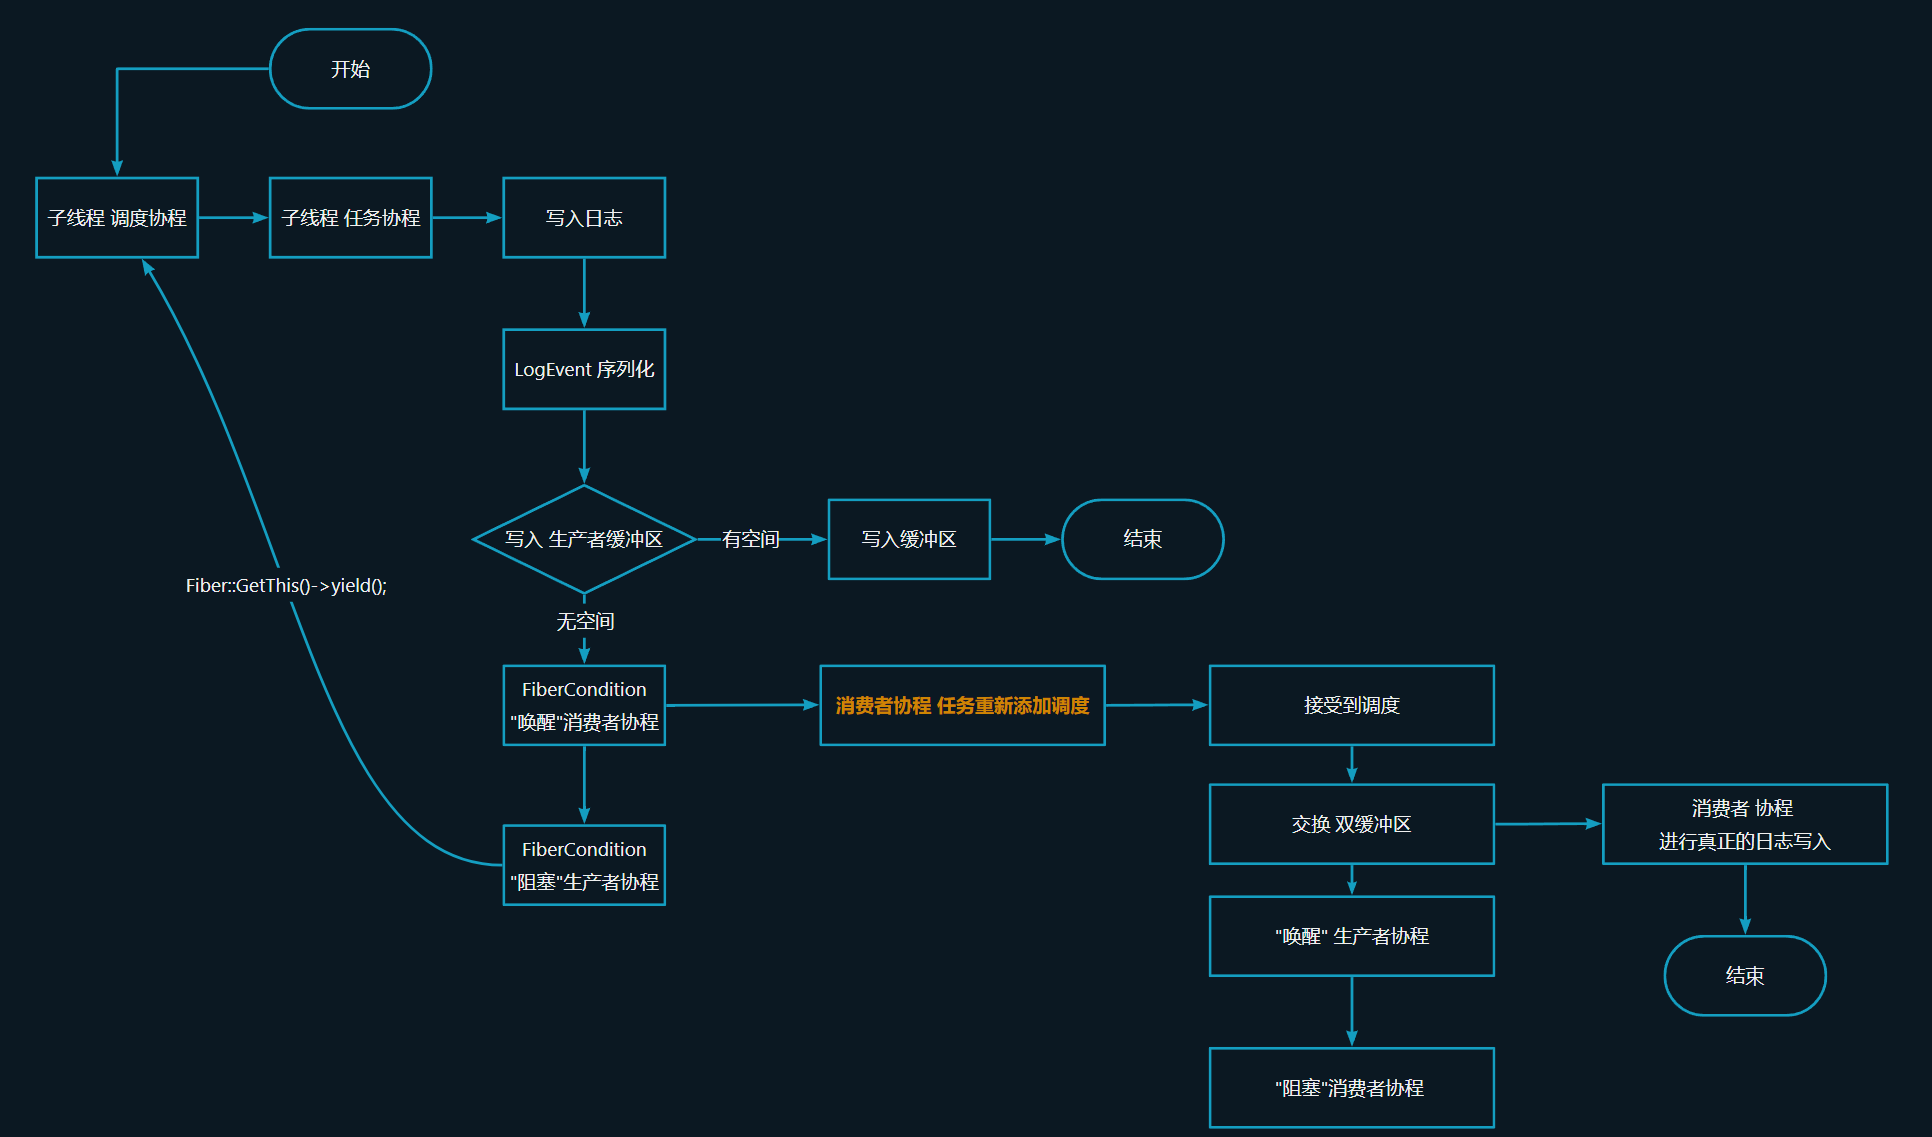Select the 子线程 调度协程 box

[117, 218]
